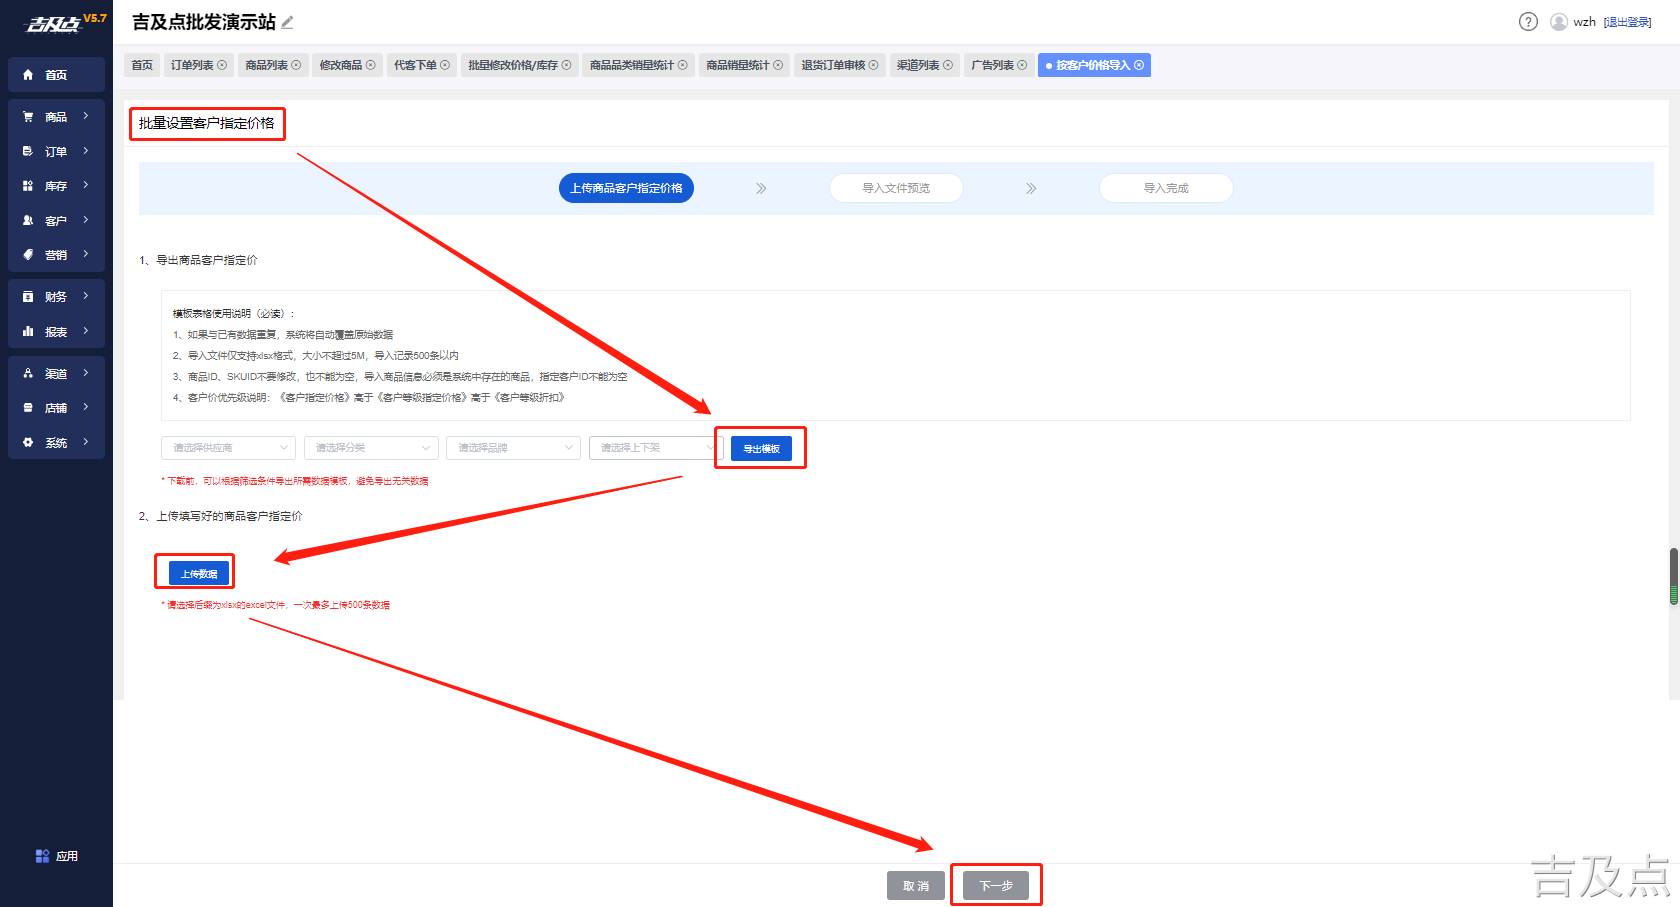Go to 首页 in the sidebar

pyautogui.click(x=56, y=75)
